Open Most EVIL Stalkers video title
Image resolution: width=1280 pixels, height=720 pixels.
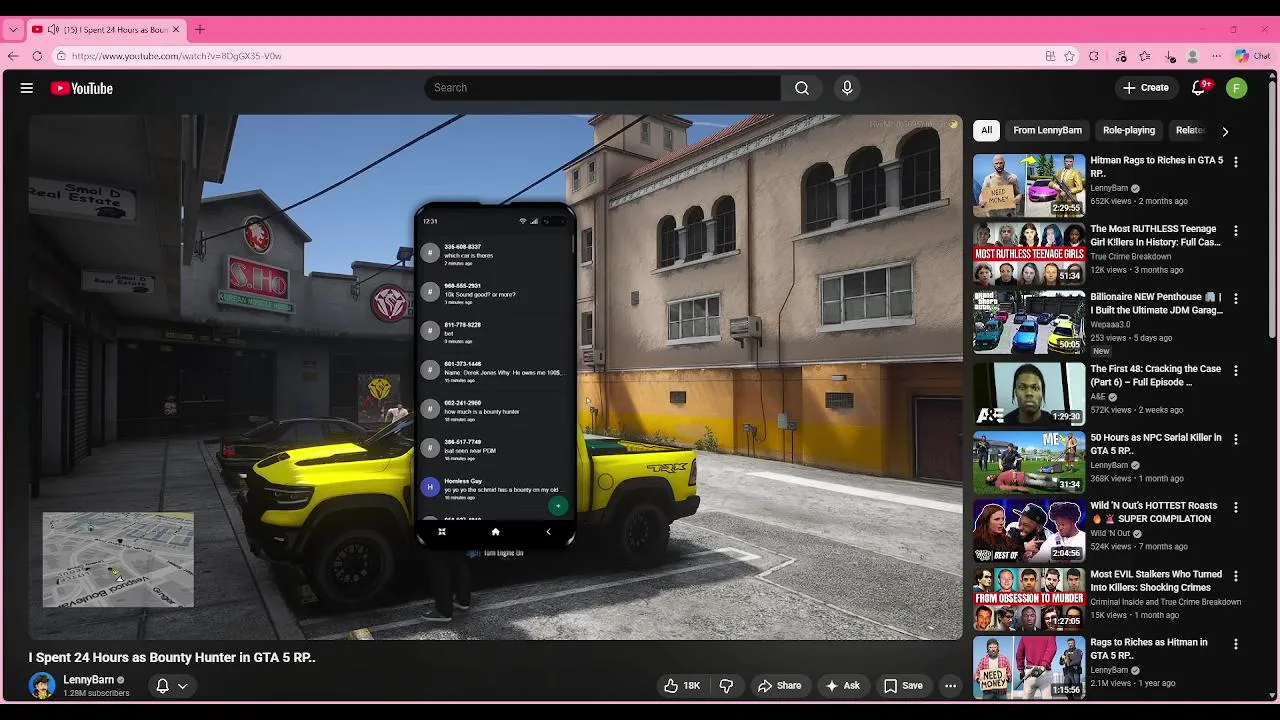[1156, 581]
